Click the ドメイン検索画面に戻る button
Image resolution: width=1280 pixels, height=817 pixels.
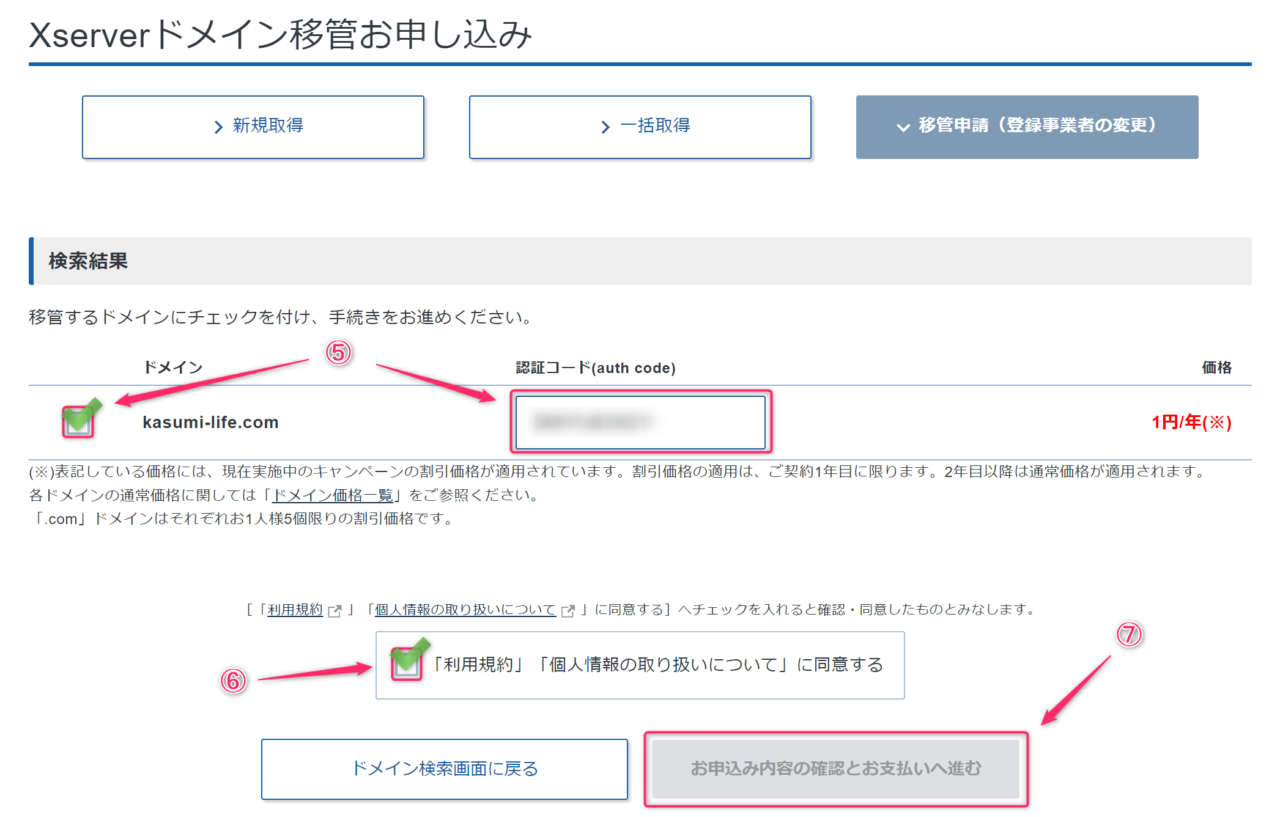445,769
